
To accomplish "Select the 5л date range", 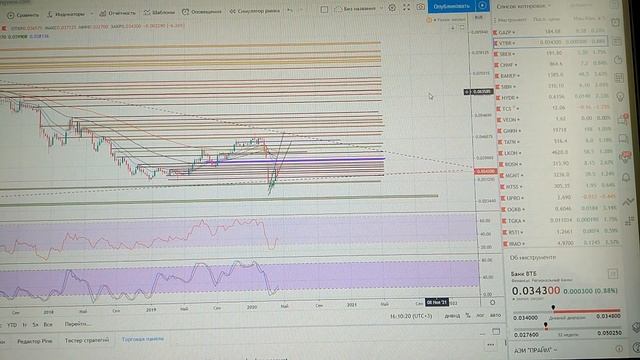I will (x=36, y=325).
